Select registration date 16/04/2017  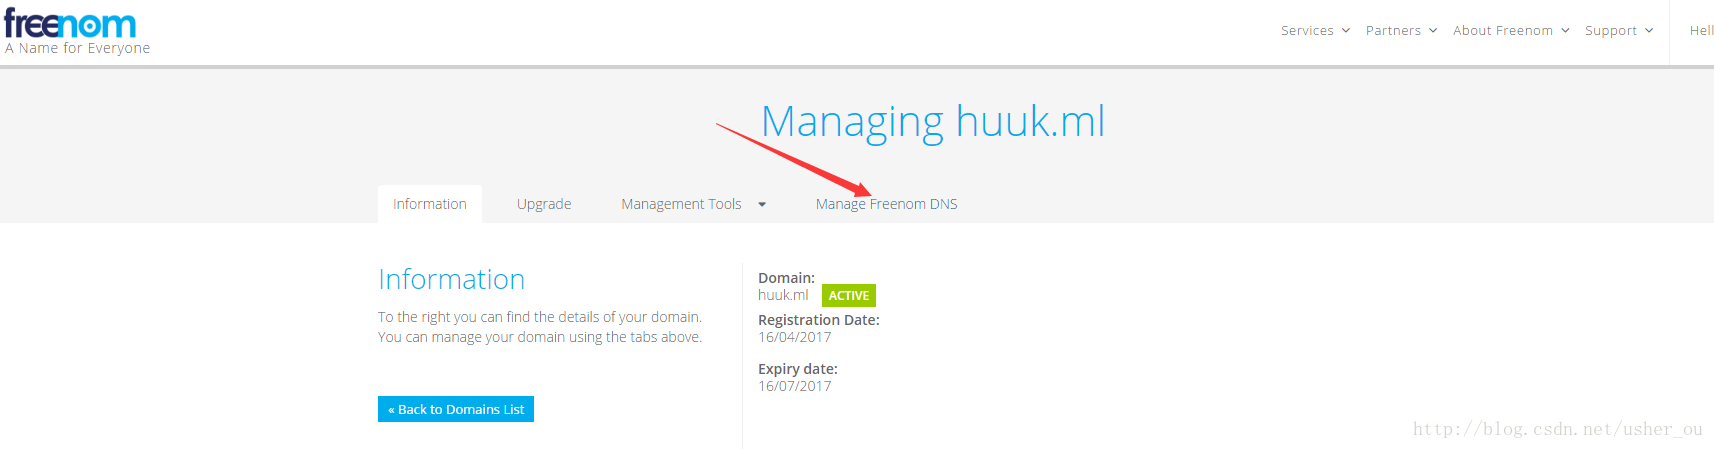(x=794, y=337)
